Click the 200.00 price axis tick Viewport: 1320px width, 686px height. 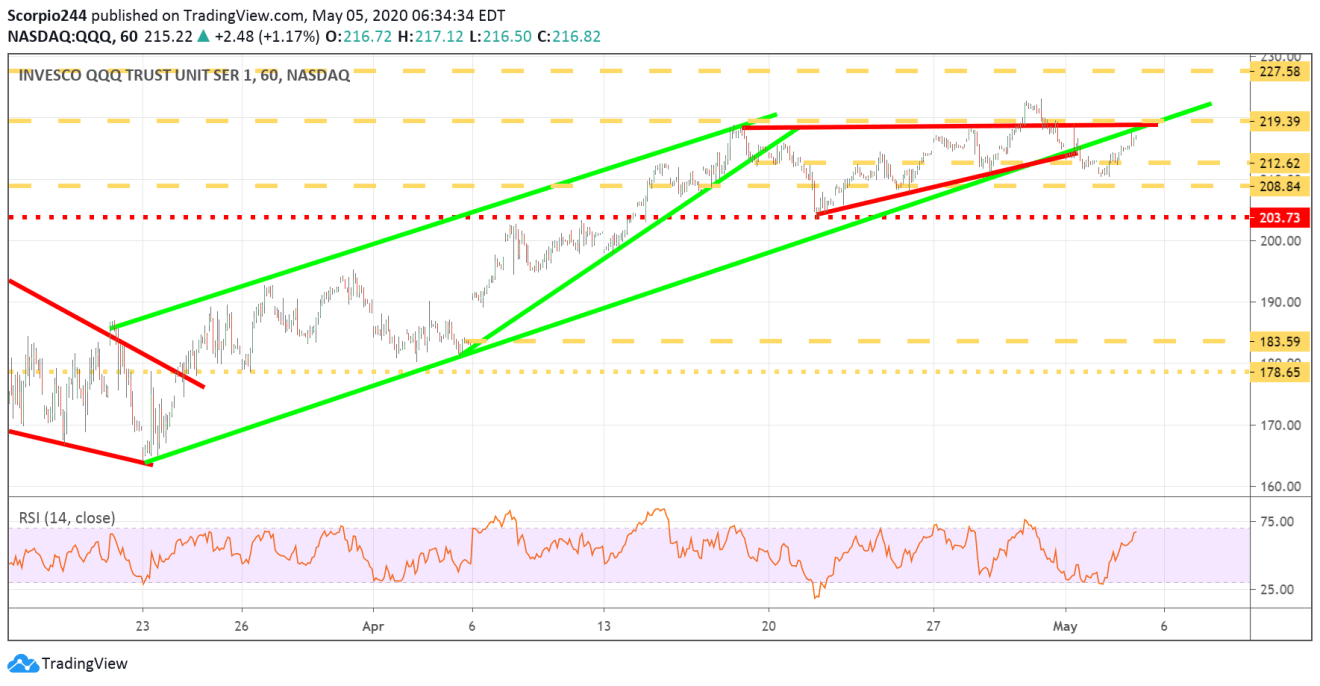1281,241
